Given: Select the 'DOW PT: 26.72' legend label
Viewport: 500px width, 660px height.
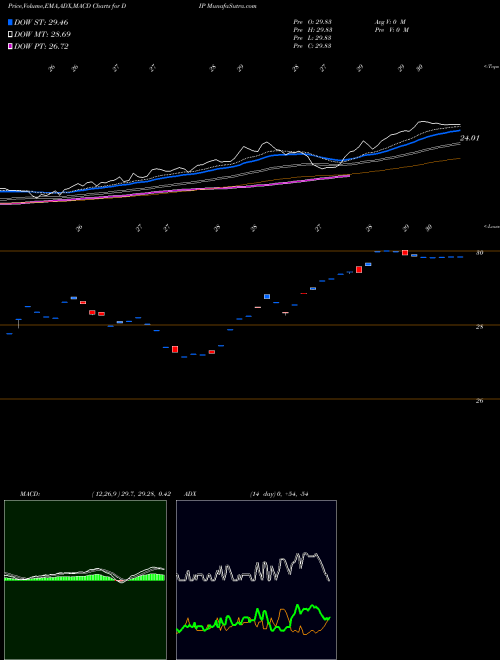Looking at the screenshot, I should tap(41, 46).
